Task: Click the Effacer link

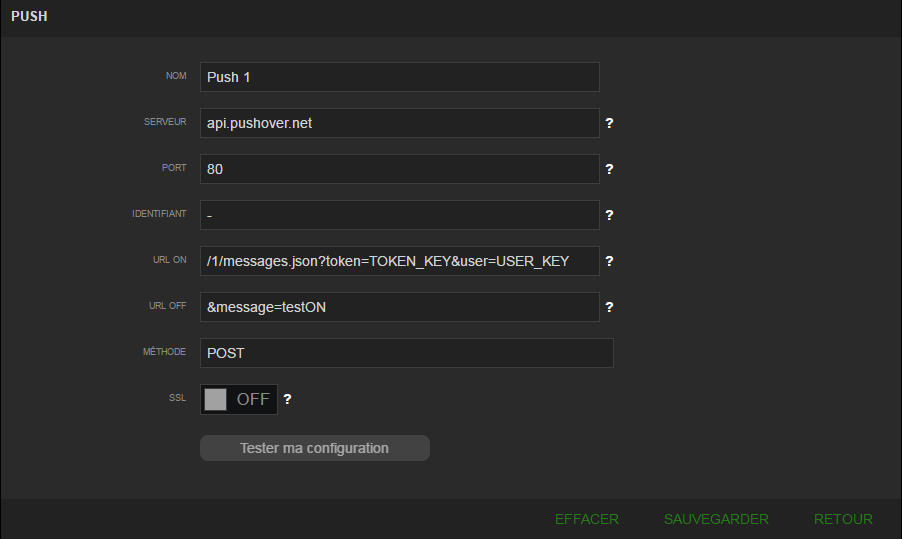Action: 586,519
